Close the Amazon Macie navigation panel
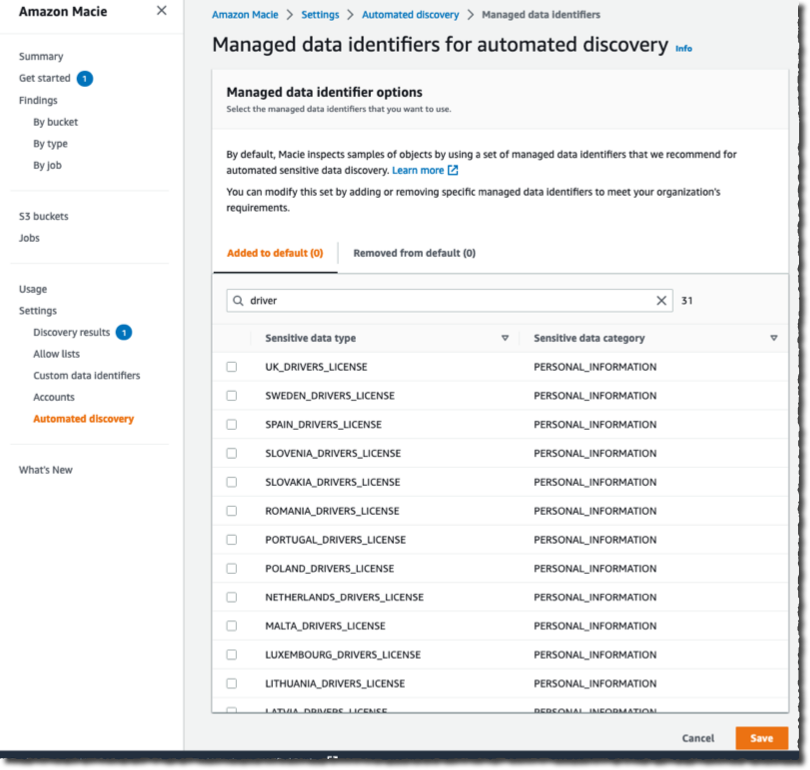 [x=162, y=10]
